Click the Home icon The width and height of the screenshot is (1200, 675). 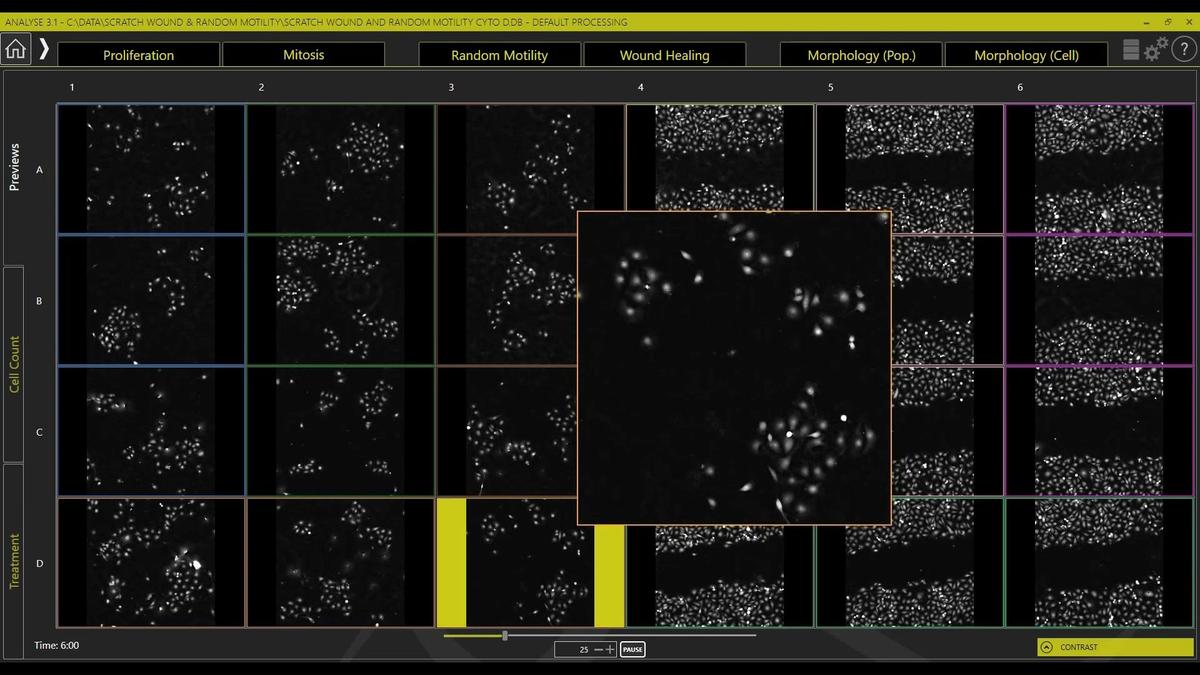point(15,47)
